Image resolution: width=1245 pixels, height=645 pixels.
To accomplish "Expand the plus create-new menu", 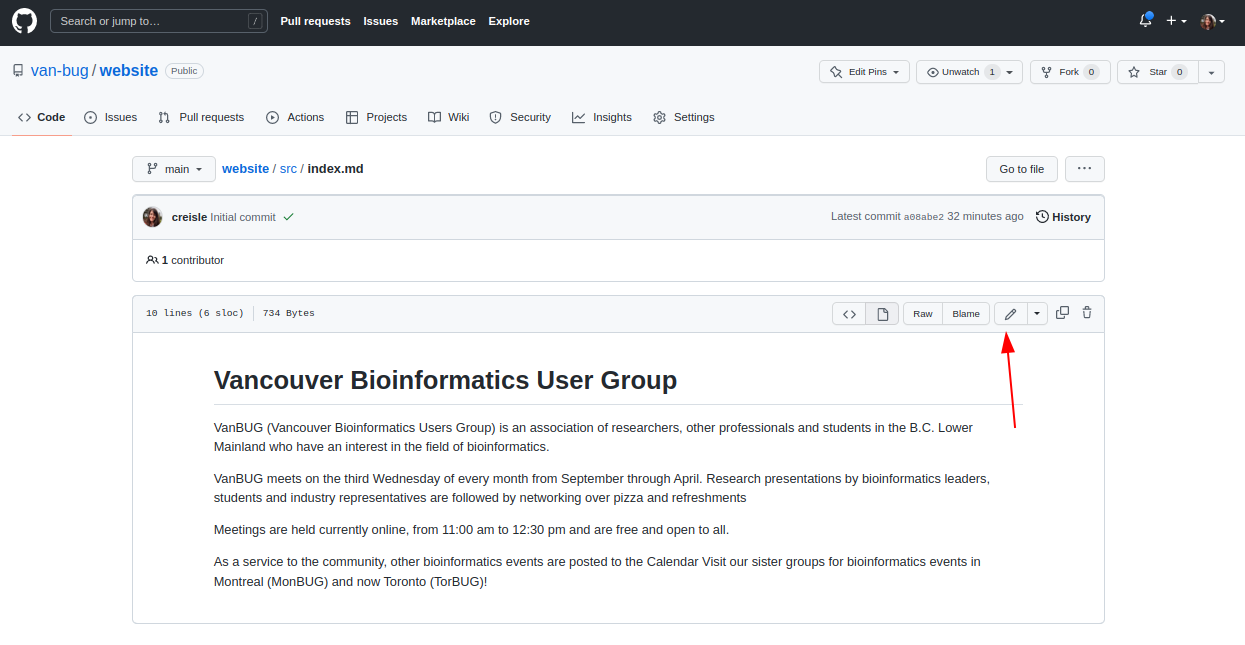I will pos(1177,21).
